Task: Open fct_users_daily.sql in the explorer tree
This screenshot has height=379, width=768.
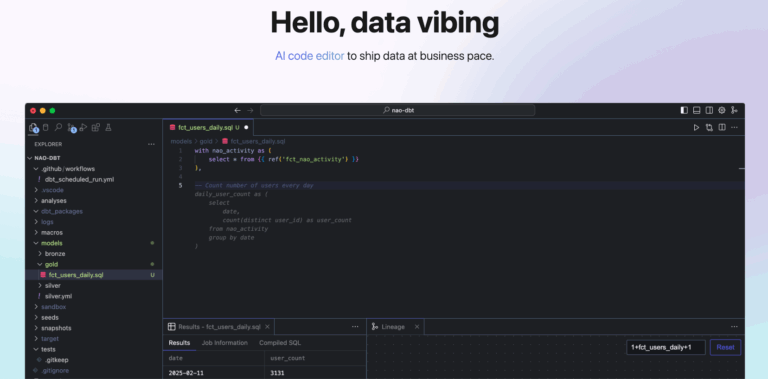Action: click(x=94, y=275)
